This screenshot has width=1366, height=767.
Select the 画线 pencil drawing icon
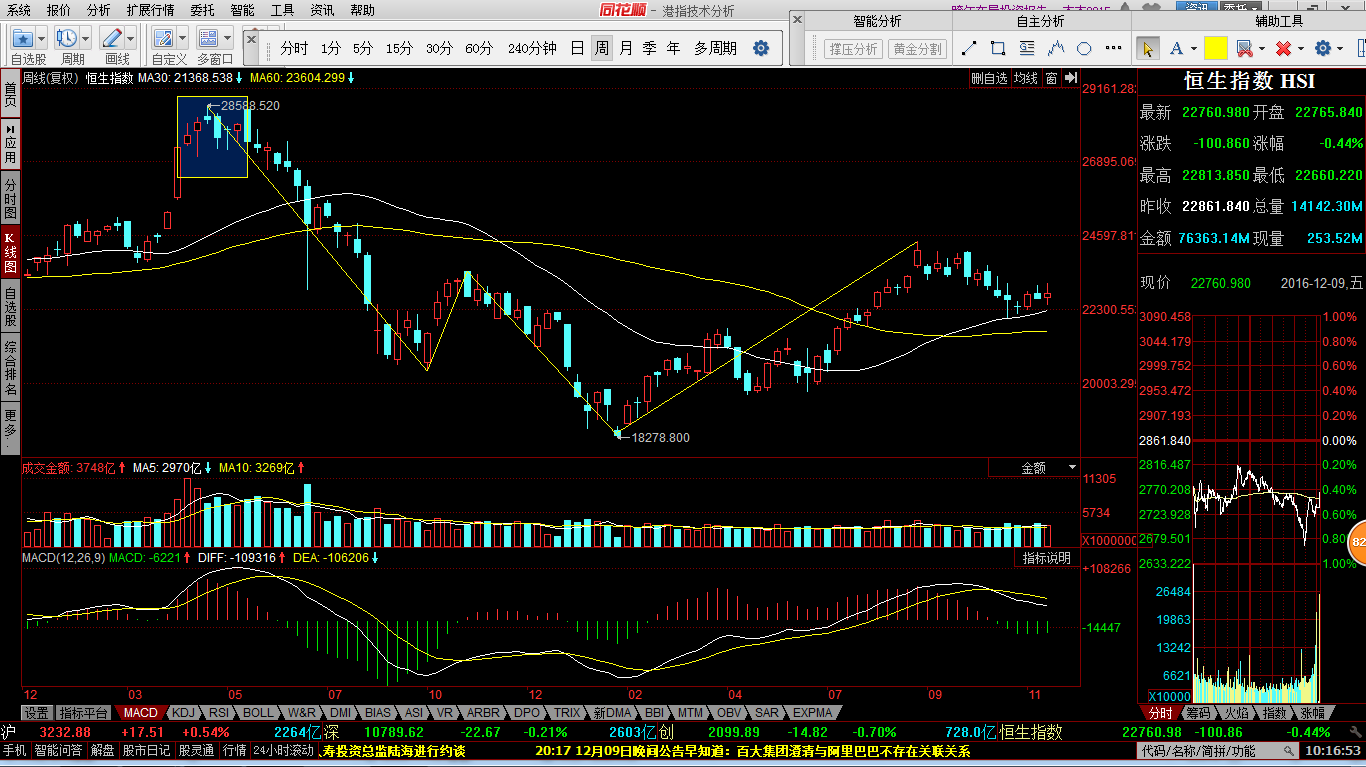point(112,38)
